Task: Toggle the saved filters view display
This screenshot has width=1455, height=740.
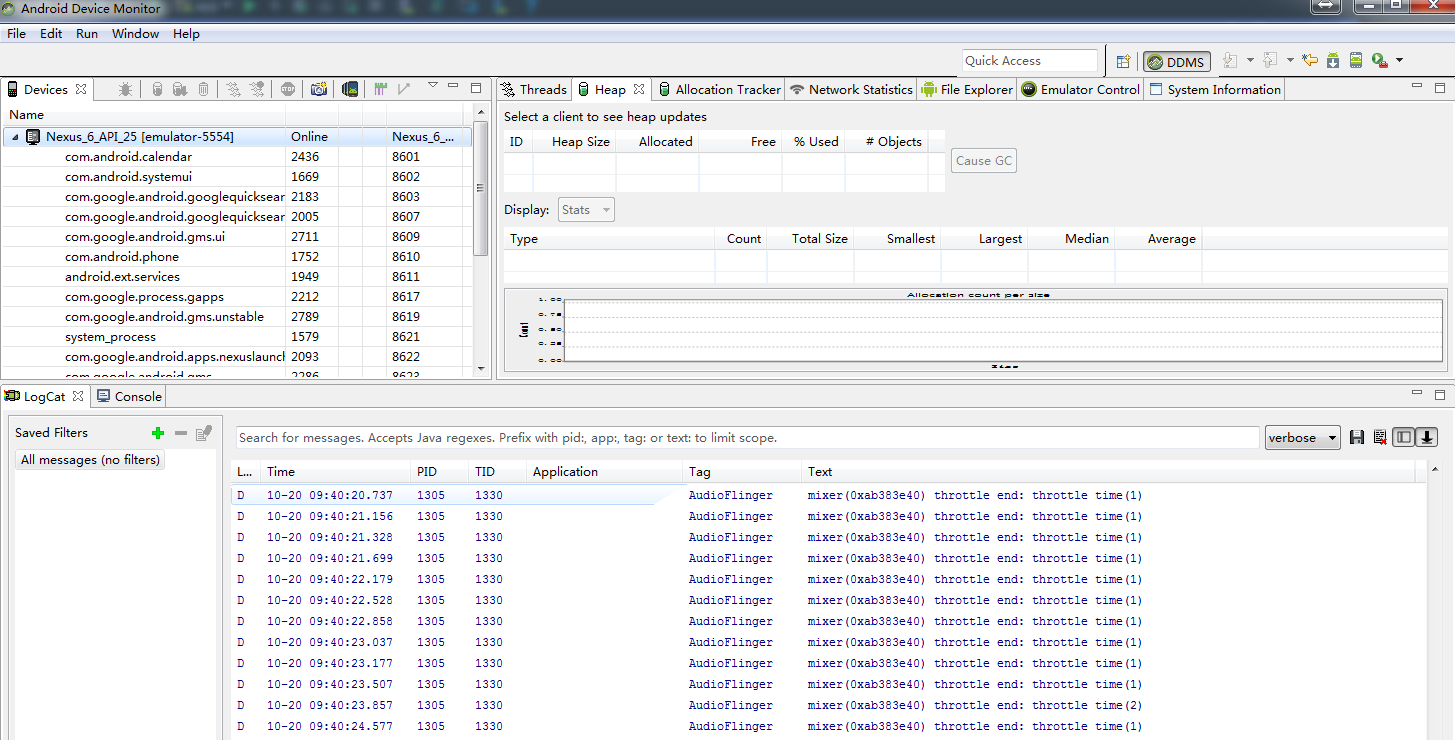Action: [1404, 437]
